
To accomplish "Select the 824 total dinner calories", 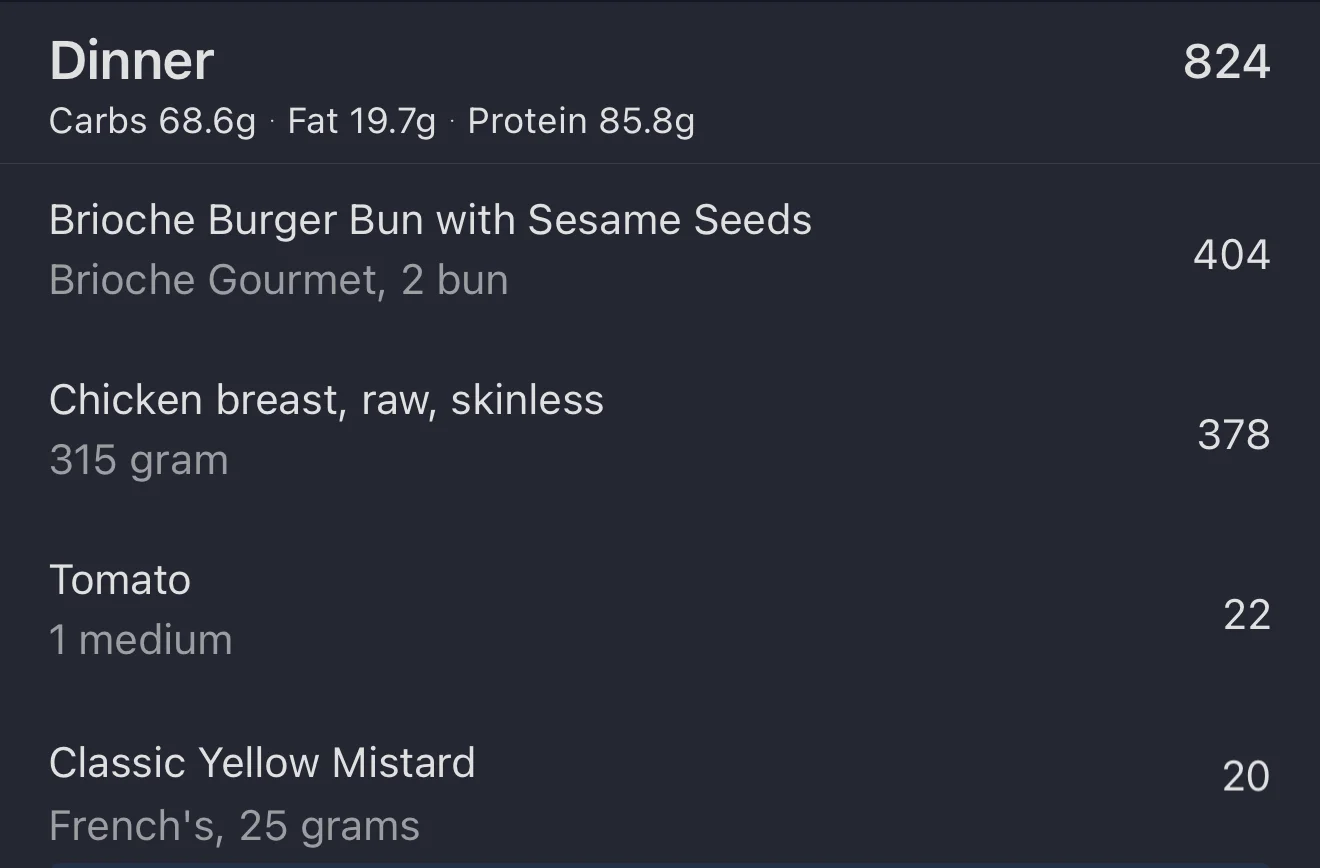I will tap(1226, 62).
